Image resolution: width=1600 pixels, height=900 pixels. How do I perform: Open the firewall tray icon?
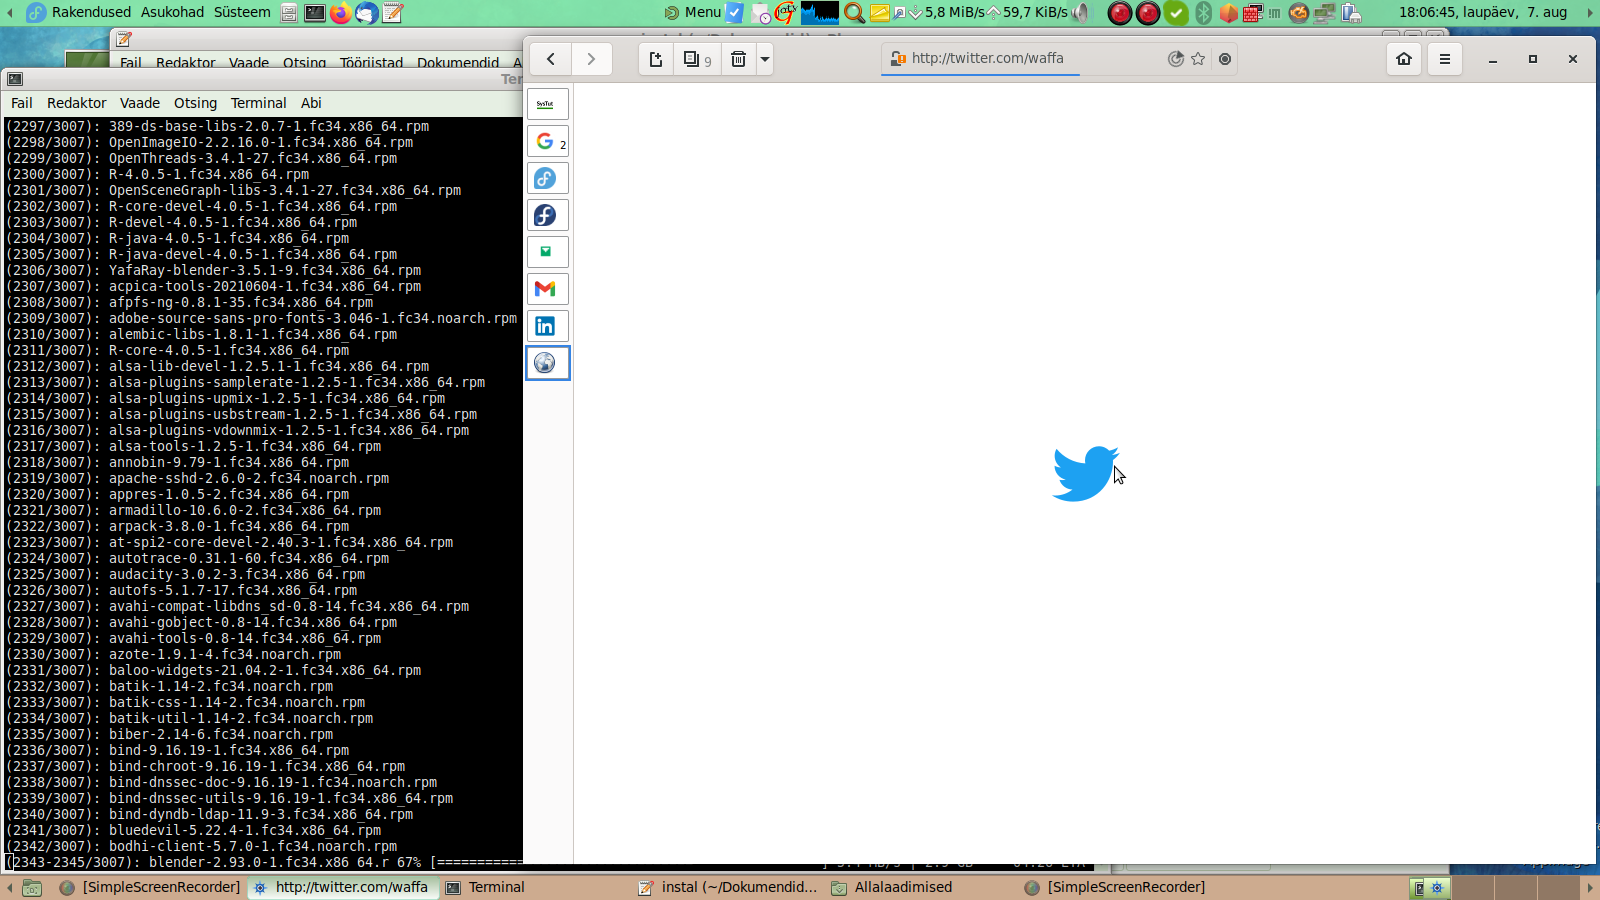click(x=1252, y=13)
